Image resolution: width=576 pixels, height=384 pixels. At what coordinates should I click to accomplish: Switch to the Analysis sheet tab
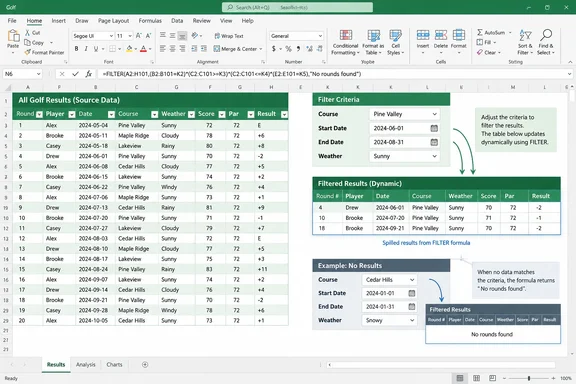(x=86, y=365)
